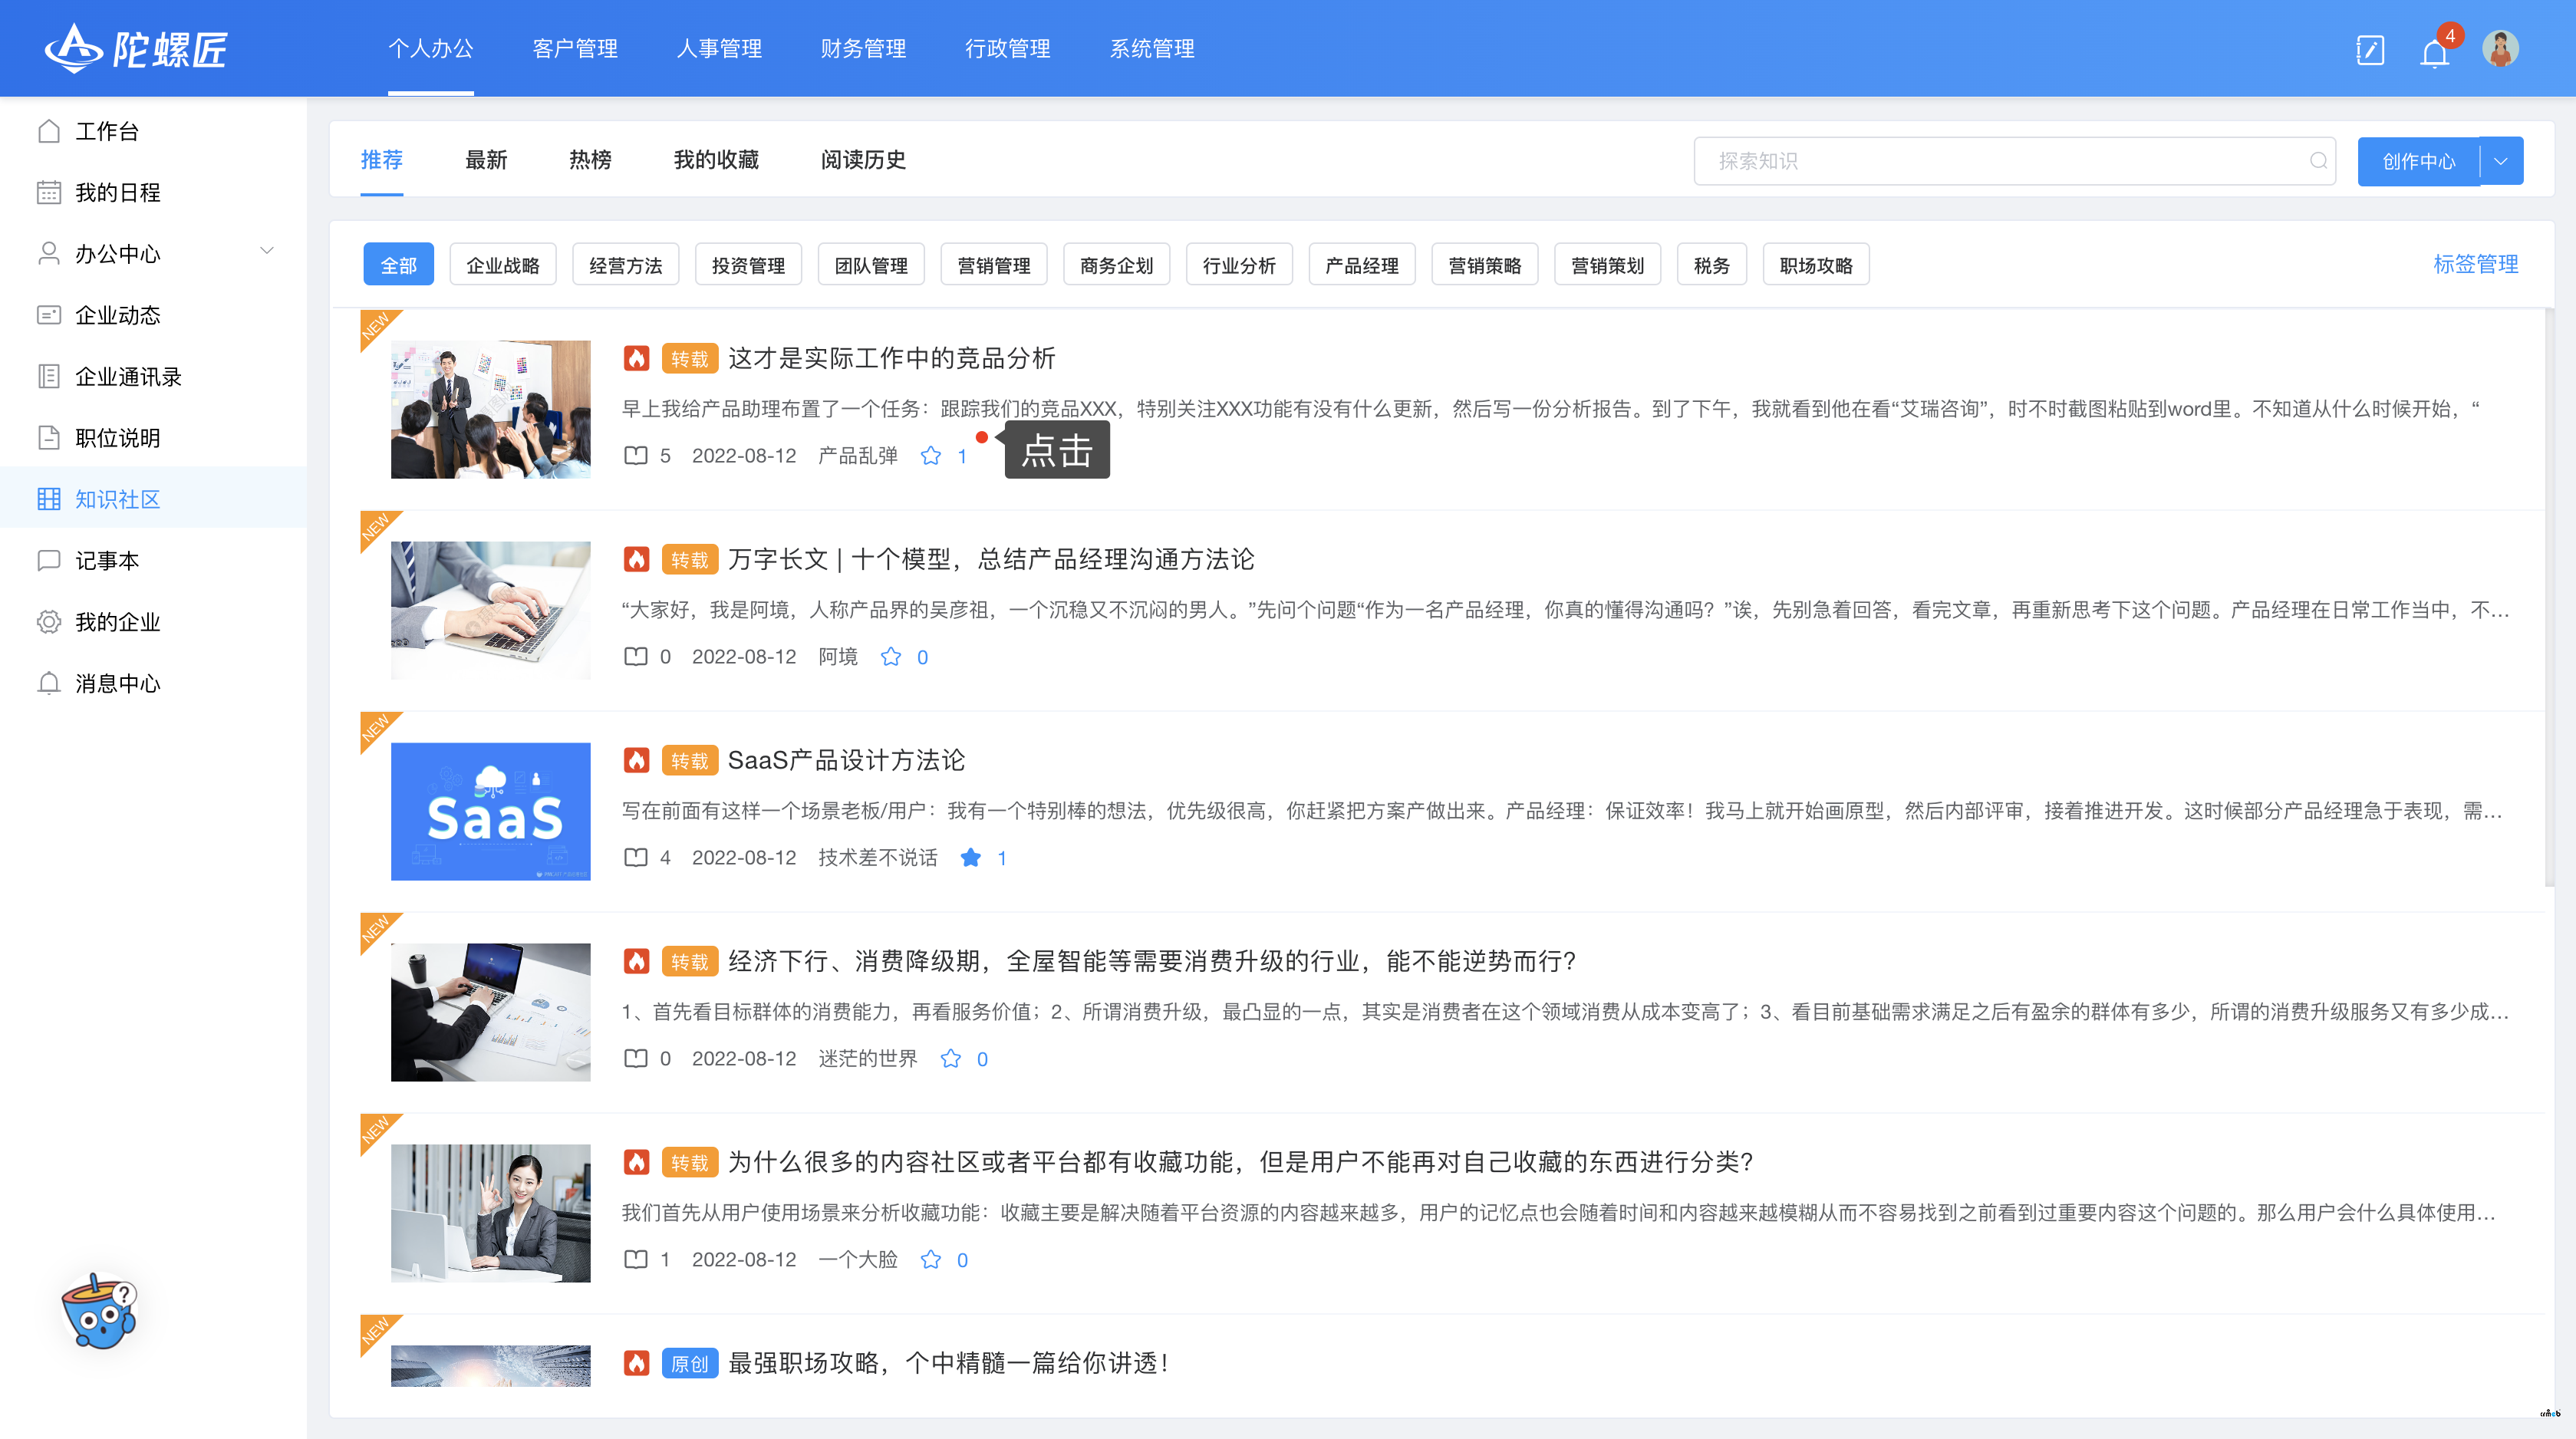Open 记事本 in the sidebar
Viewport: 2576px width, 1439px height.
point(153,560)
